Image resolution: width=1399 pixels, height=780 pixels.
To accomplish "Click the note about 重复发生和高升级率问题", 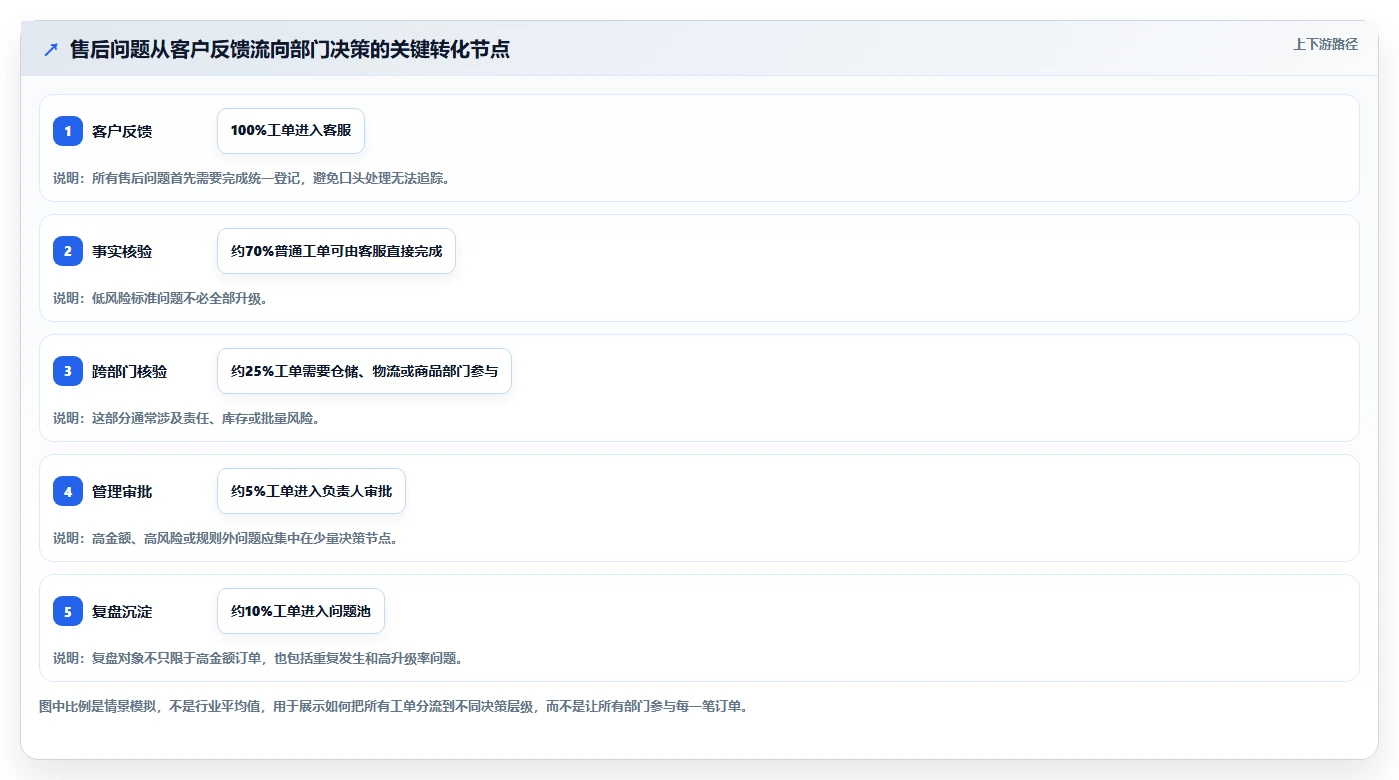I will (x=258, y=658).
